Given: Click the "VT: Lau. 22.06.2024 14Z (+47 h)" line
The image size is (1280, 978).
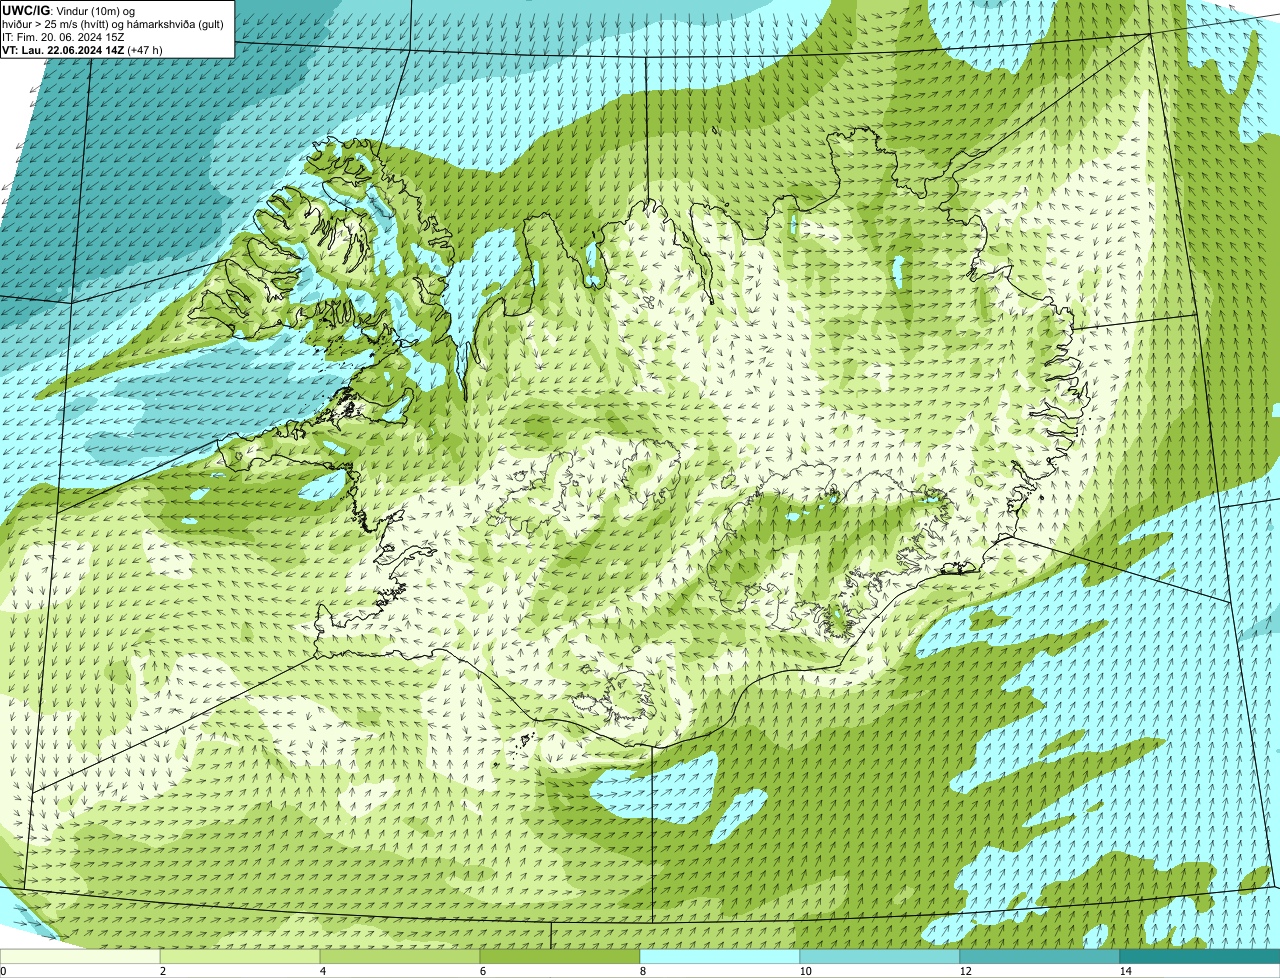Looking at the screenshot, I should click(x=82, y=49).
